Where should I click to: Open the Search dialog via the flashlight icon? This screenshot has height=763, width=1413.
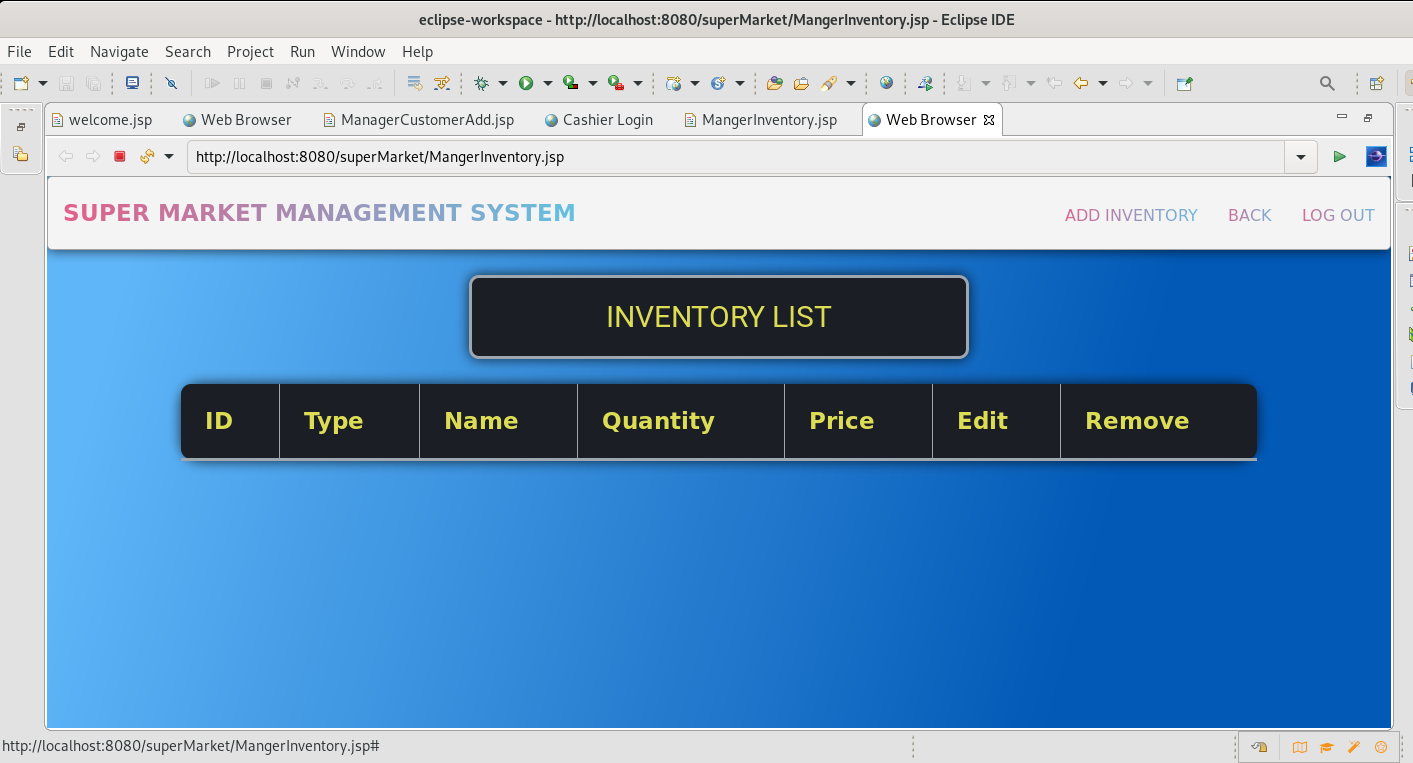click(1327, 83)
